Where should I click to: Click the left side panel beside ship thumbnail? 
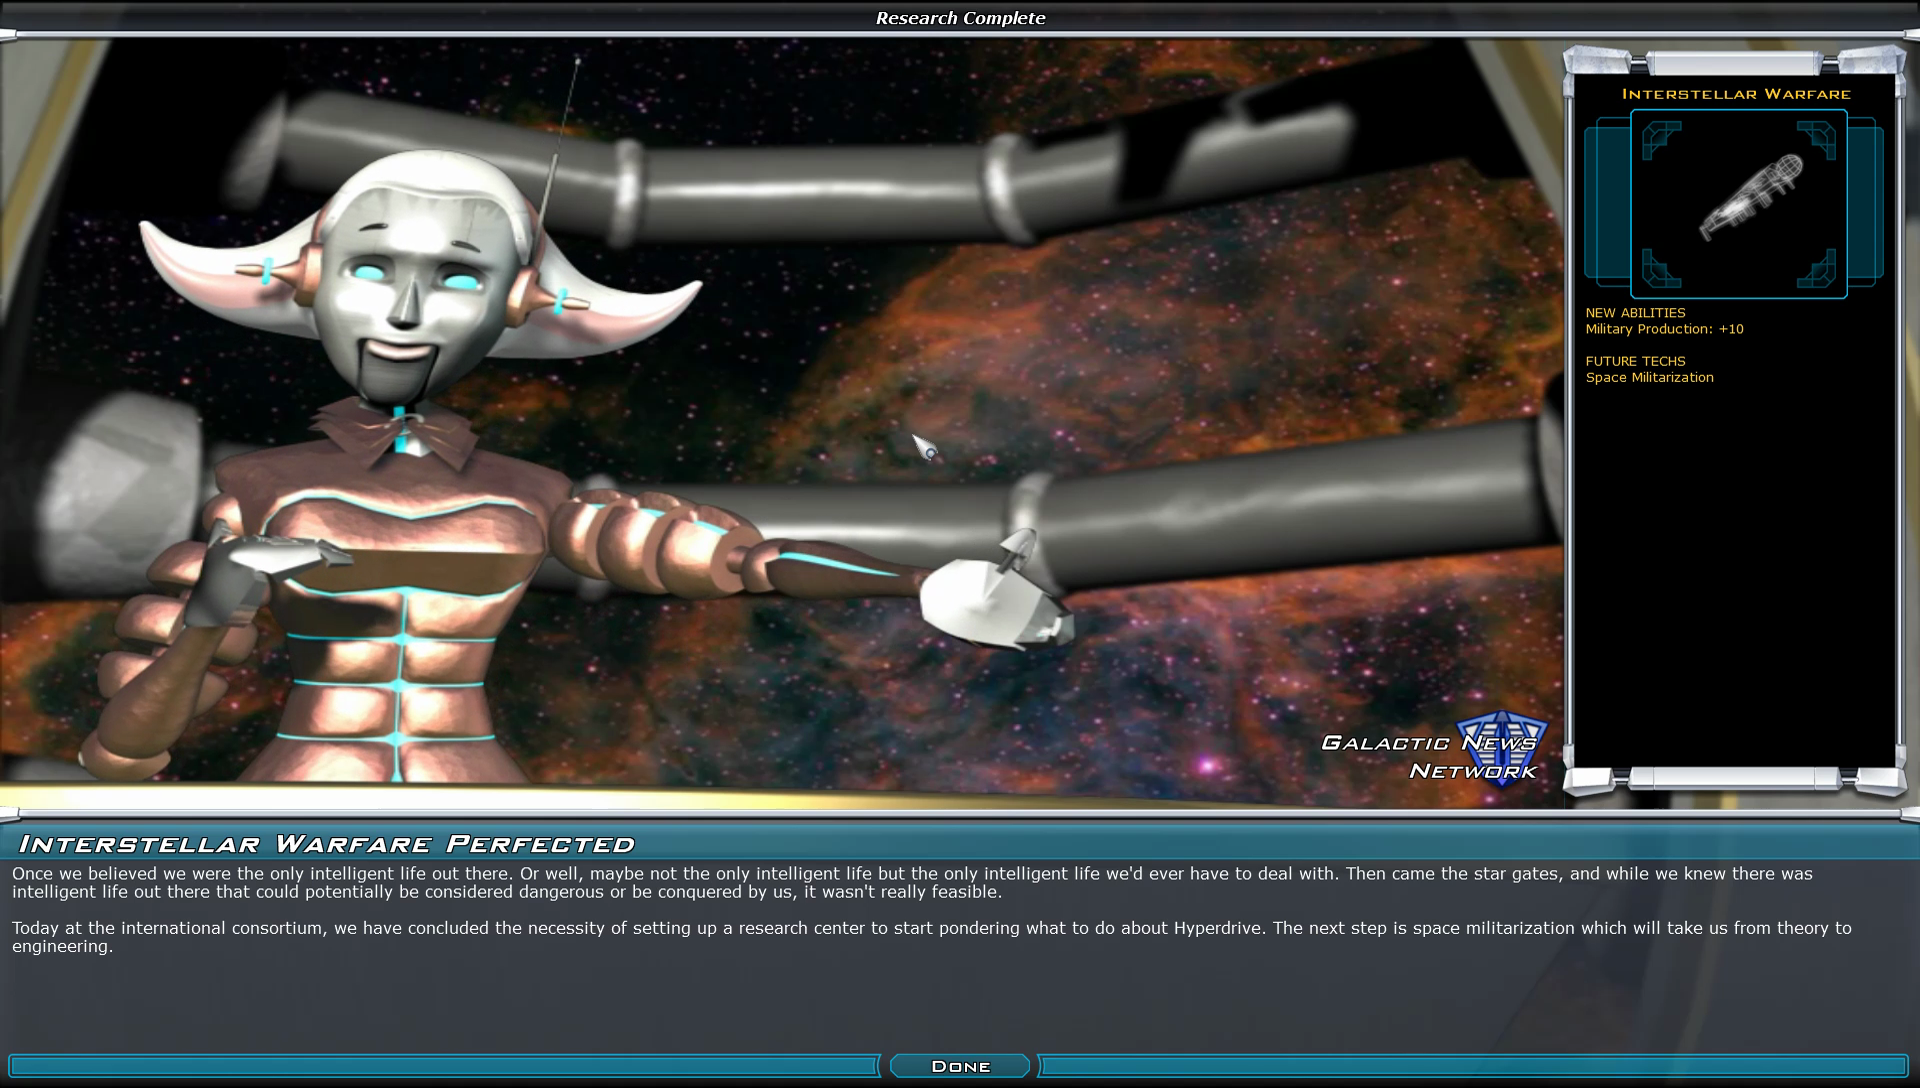1607,203
